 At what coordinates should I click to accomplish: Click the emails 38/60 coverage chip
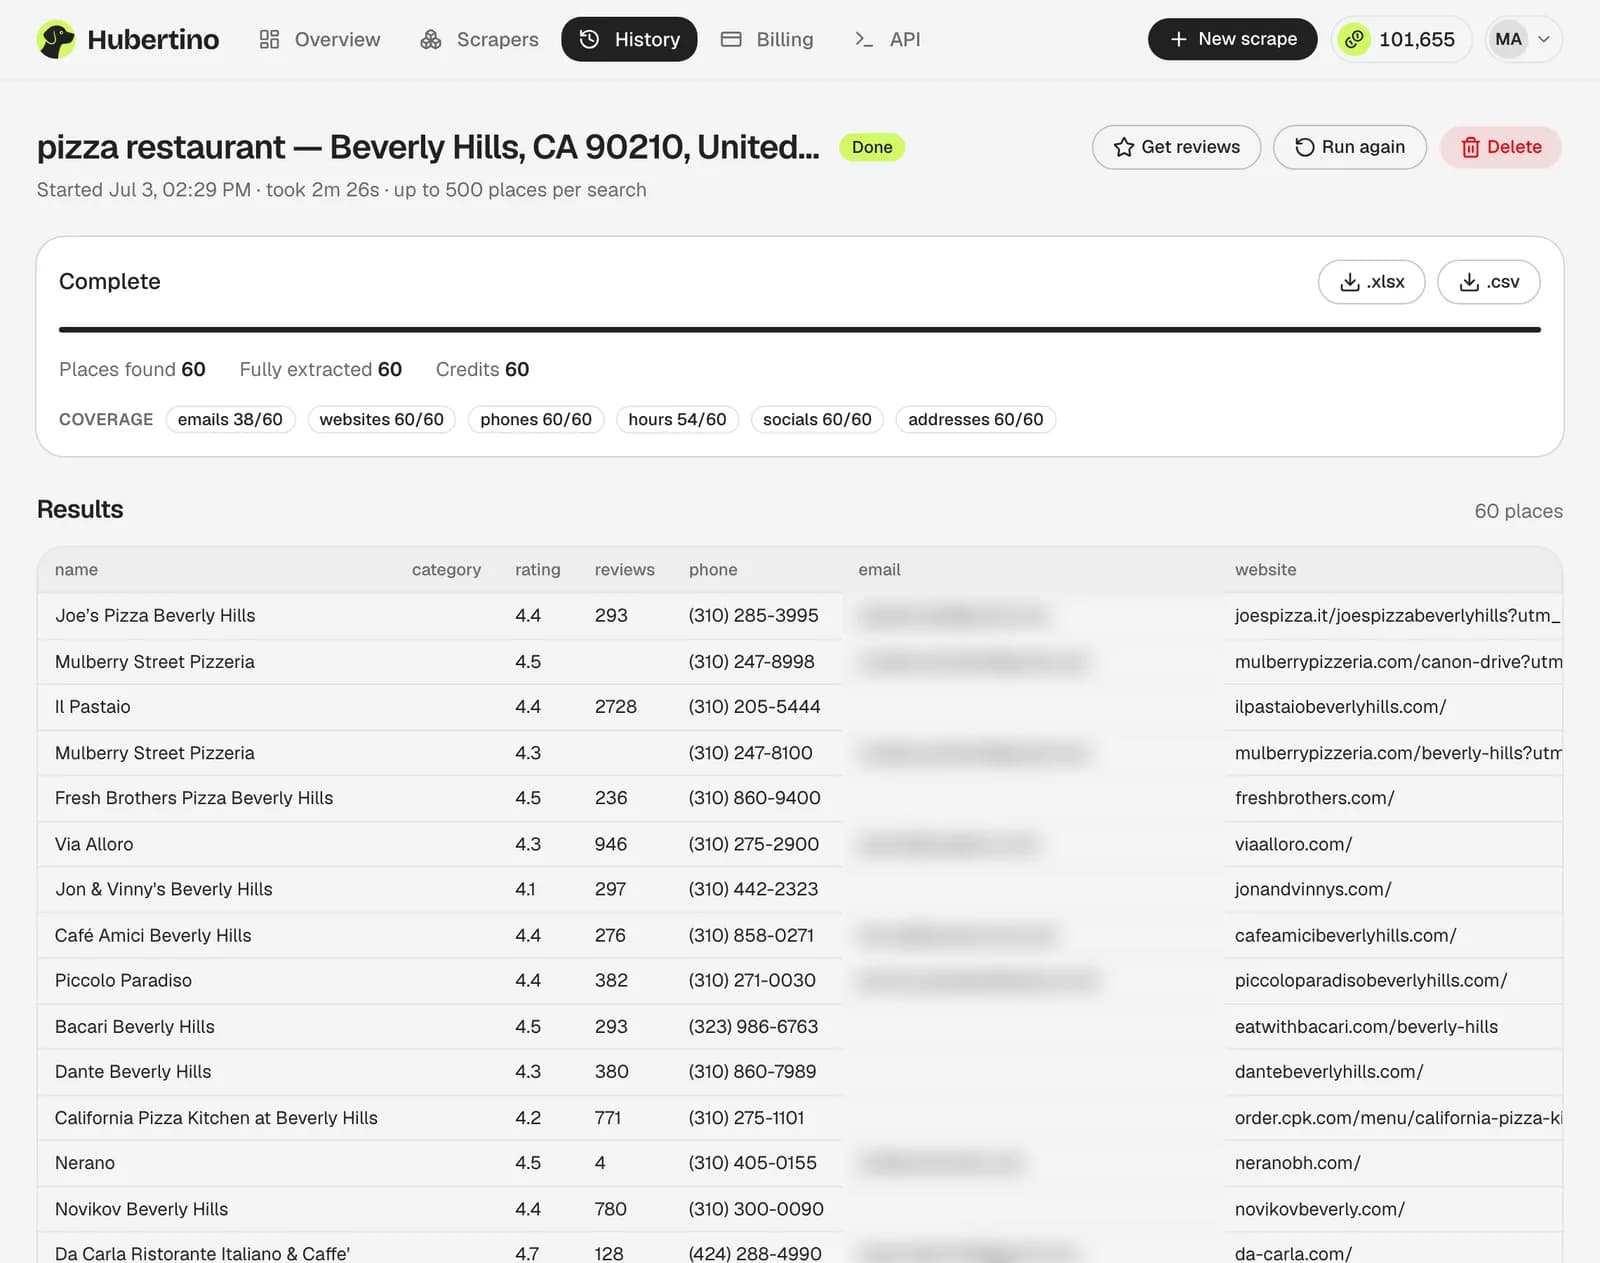coord(230,419)
